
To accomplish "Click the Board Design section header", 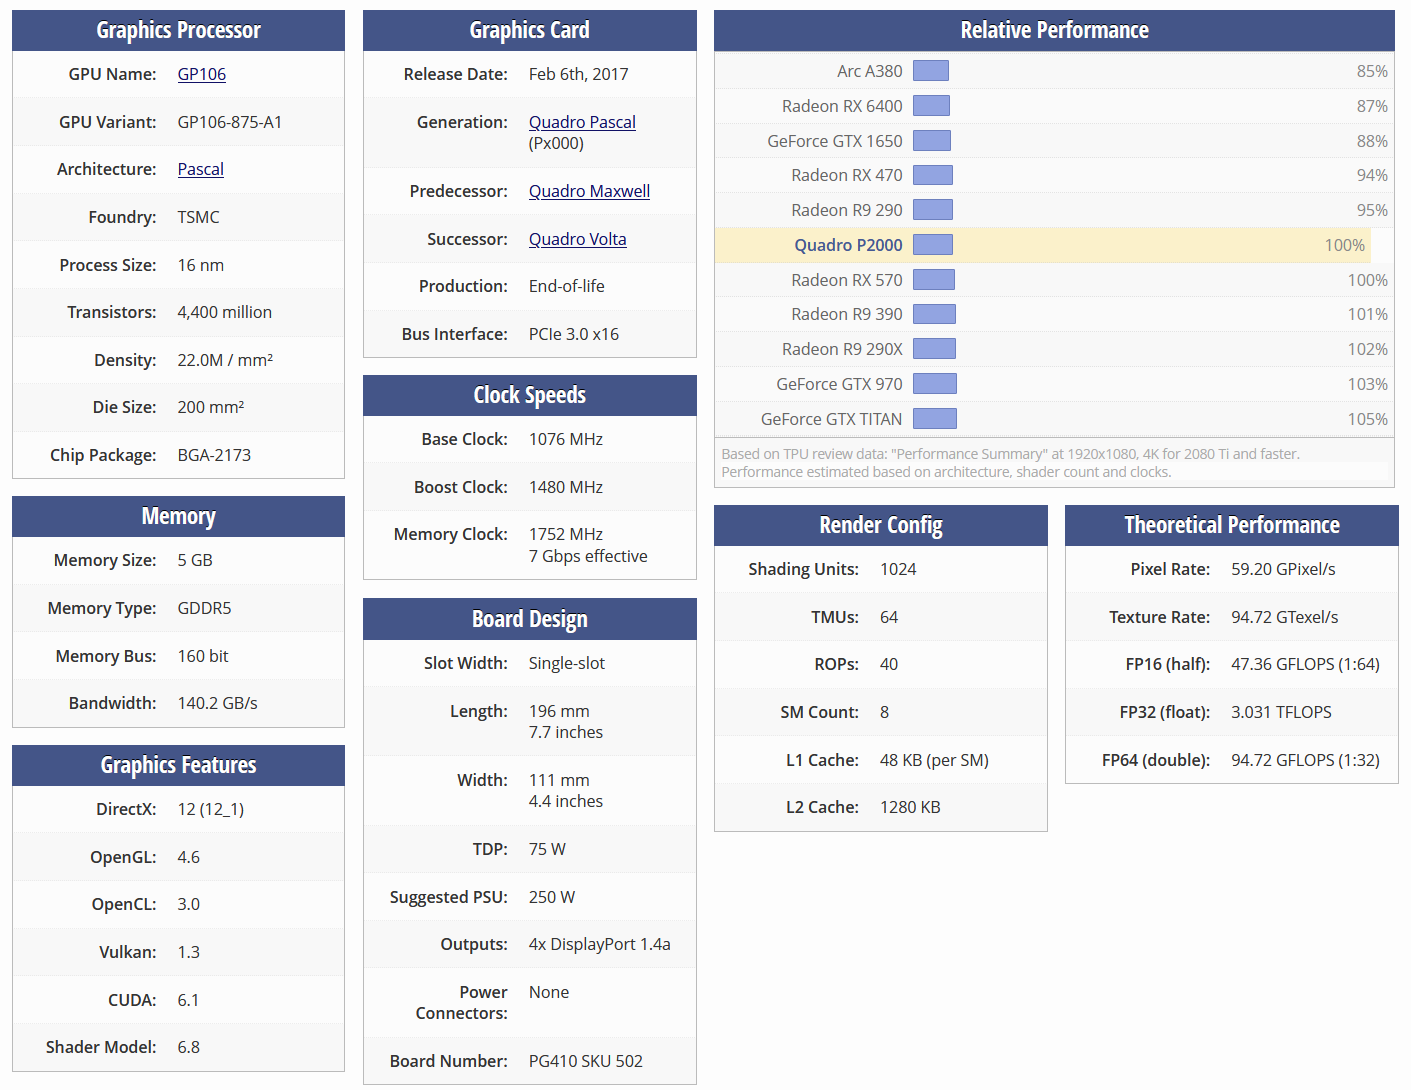I will pyautogui.click(x=529, y=619).
